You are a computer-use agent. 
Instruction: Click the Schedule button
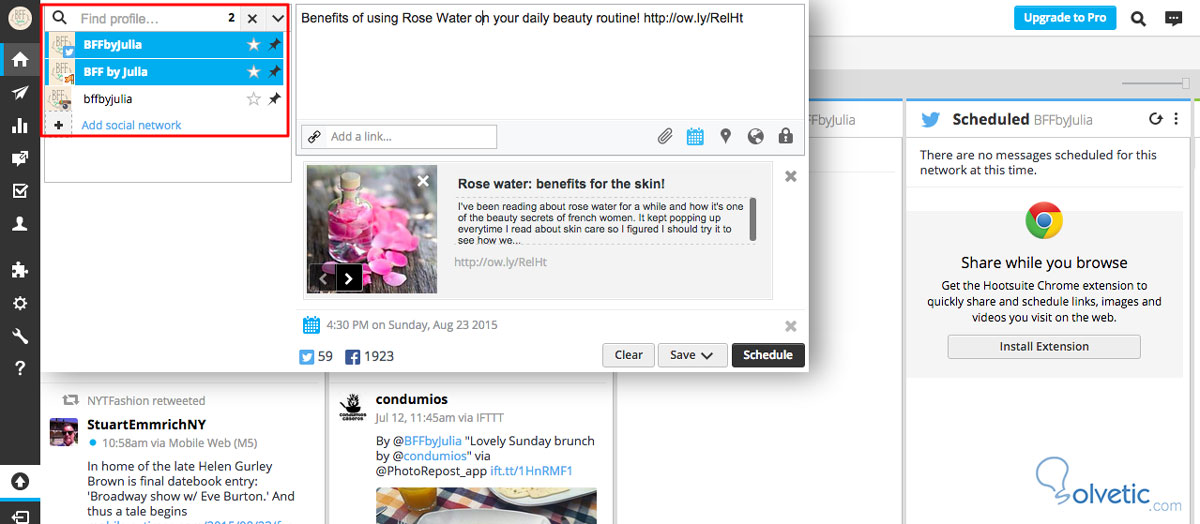768,355
